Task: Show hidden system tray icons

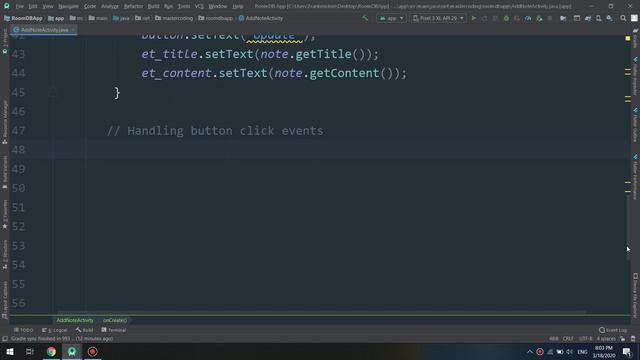Action: pos(530,351)
